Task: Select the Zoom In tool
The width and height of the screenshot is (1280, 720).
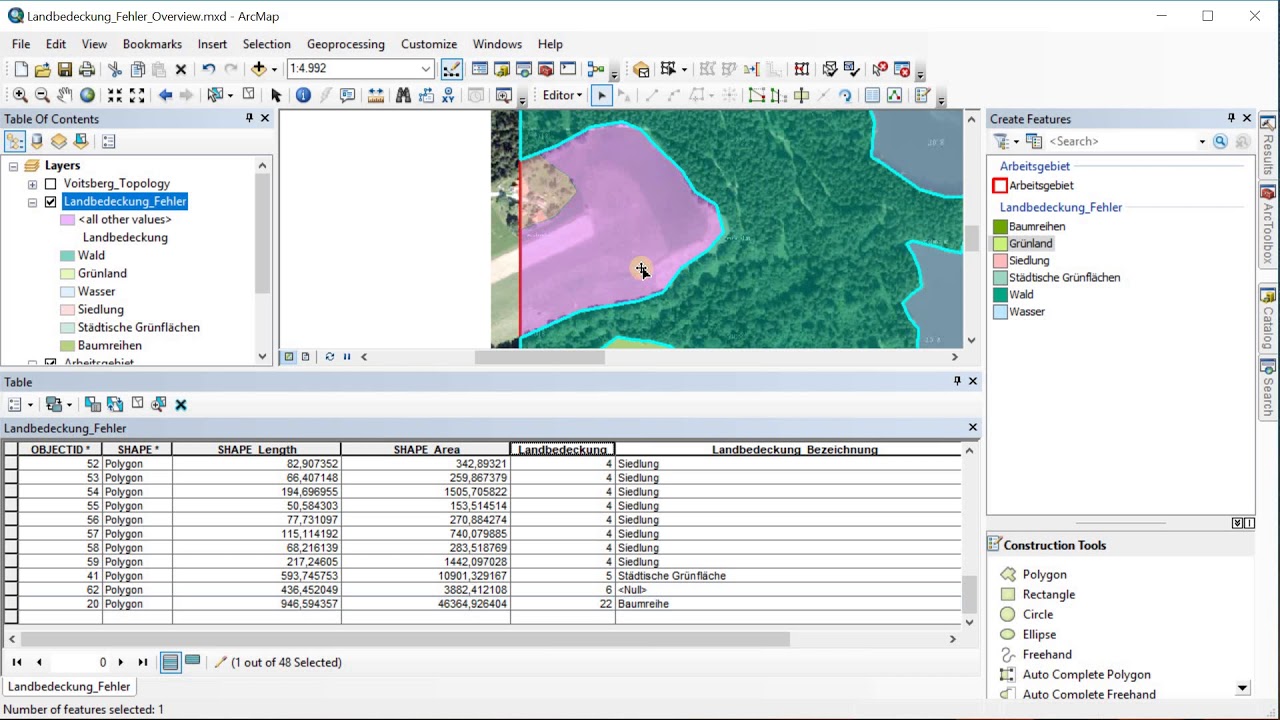Action: coord(19,95)
